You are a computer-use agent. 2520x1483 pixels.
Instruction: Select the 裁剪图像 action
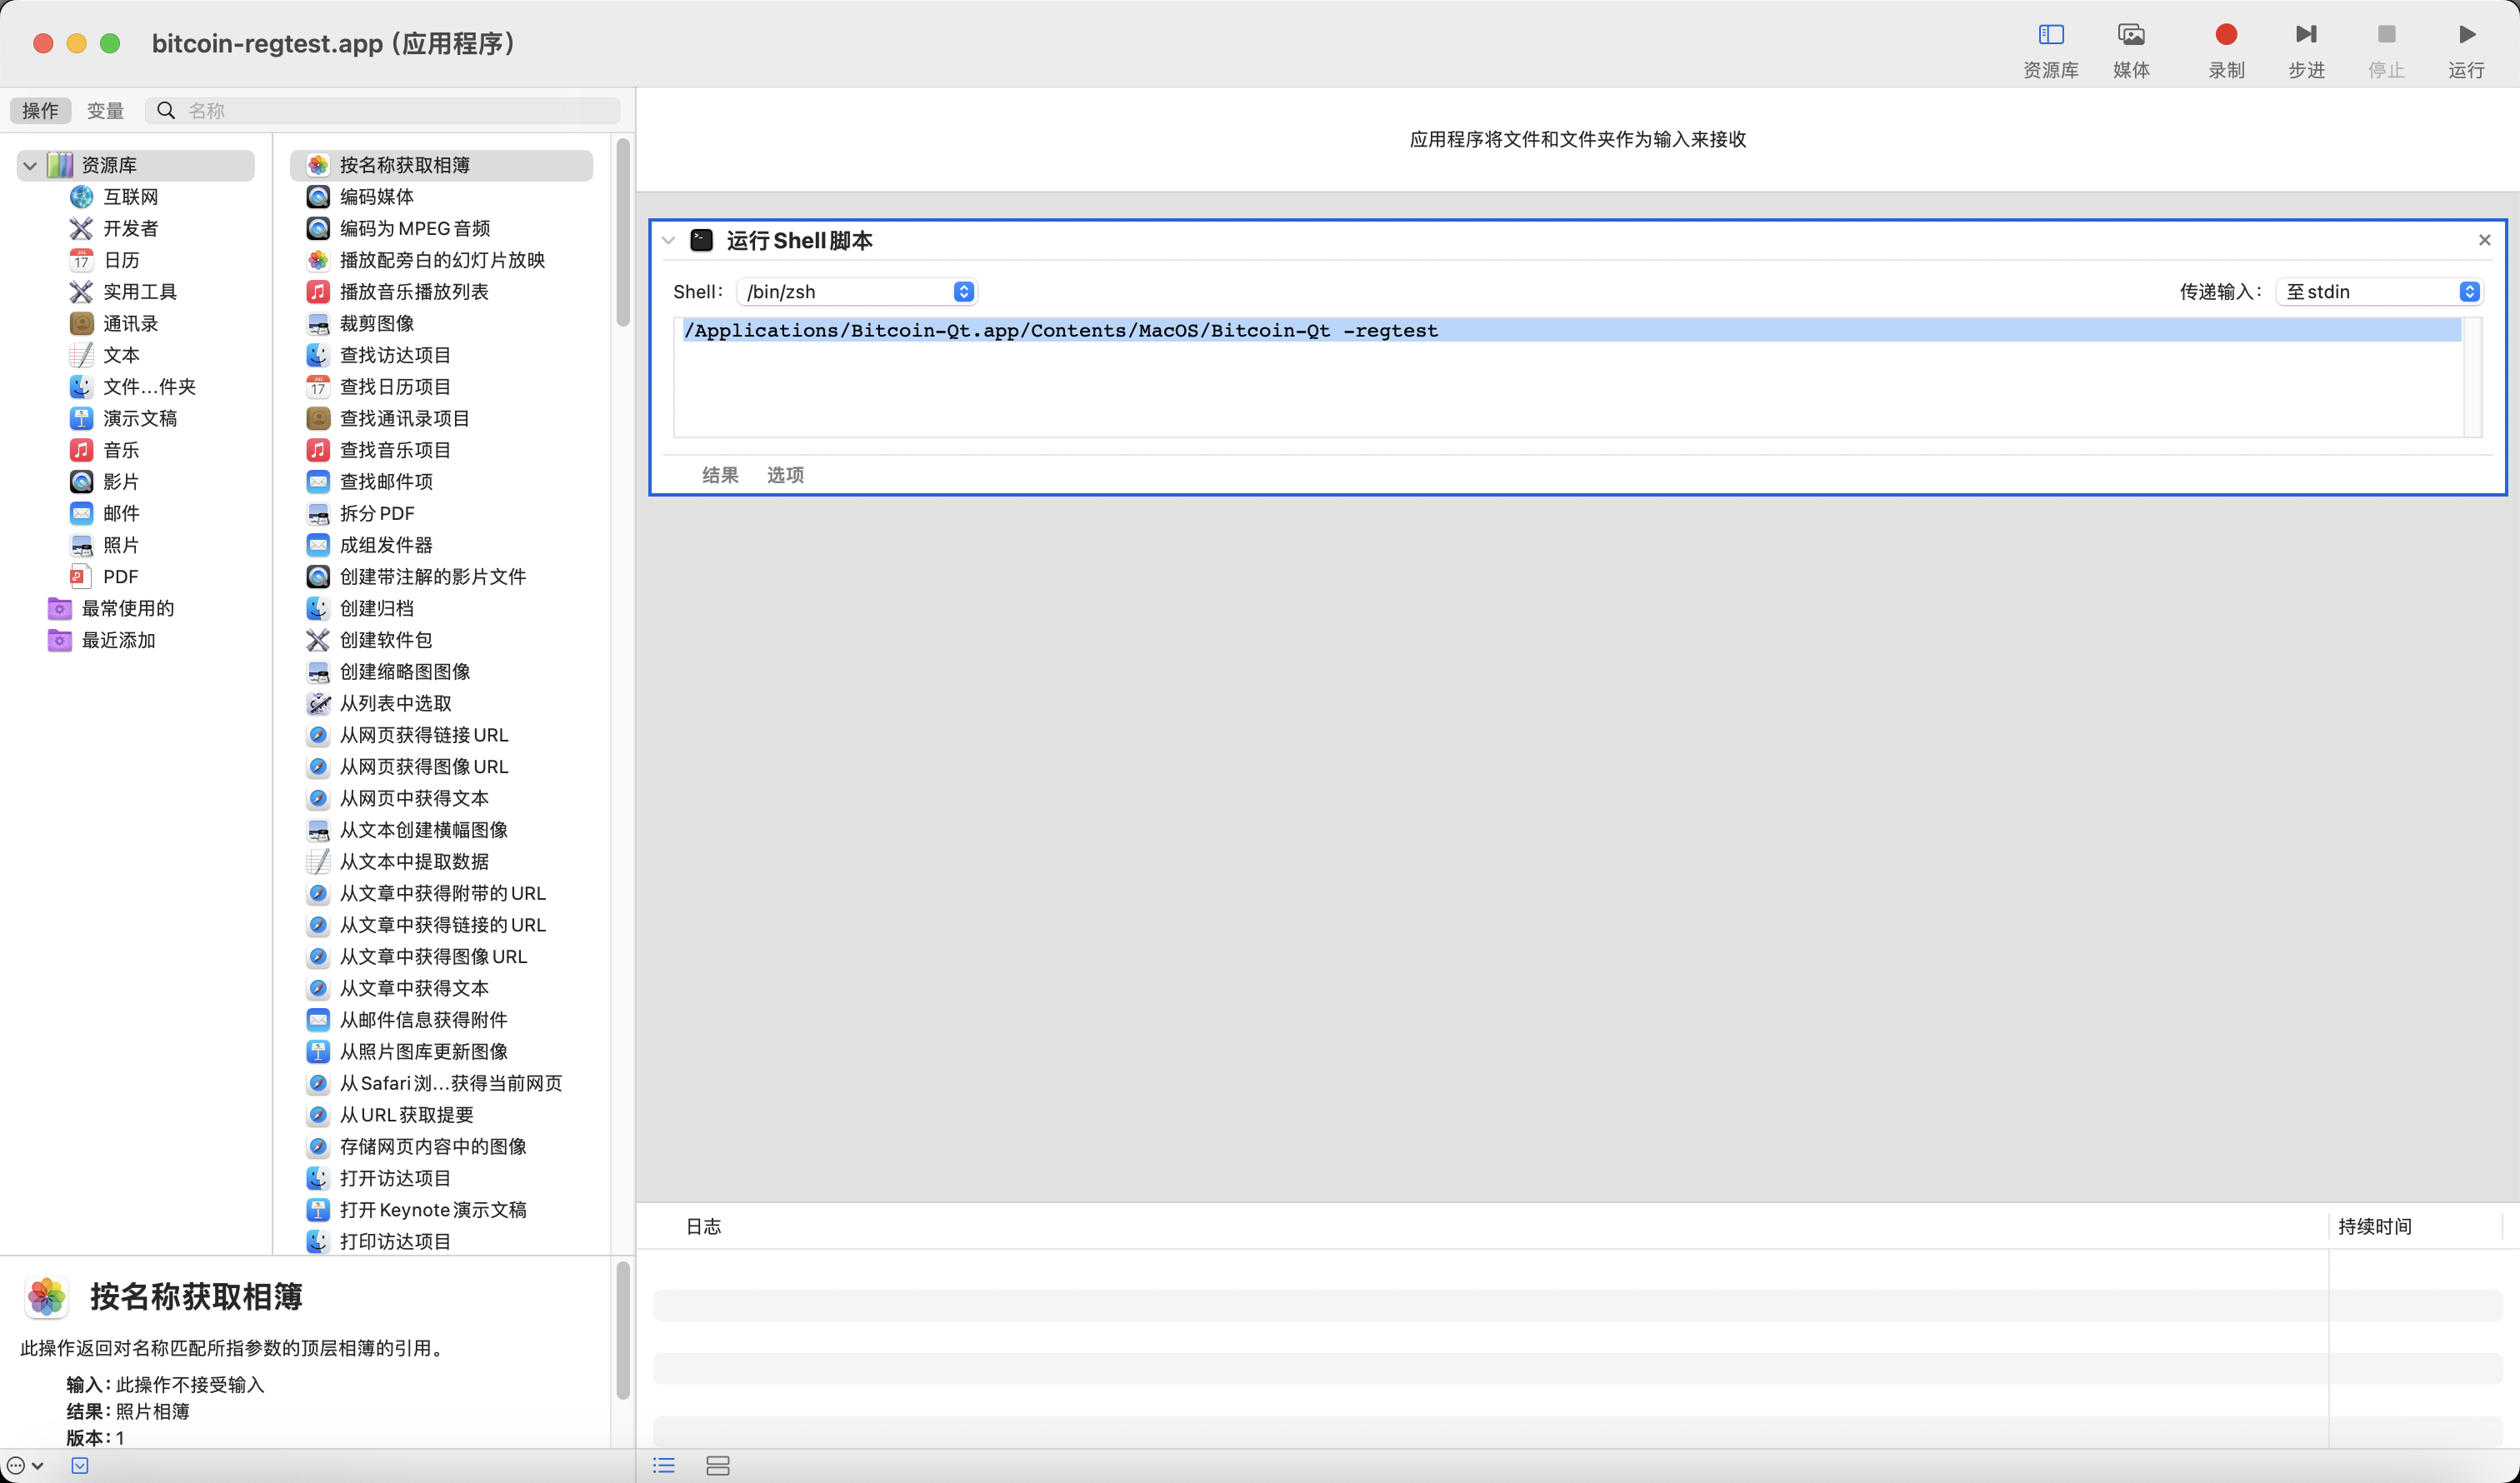[x=376, y=323]
